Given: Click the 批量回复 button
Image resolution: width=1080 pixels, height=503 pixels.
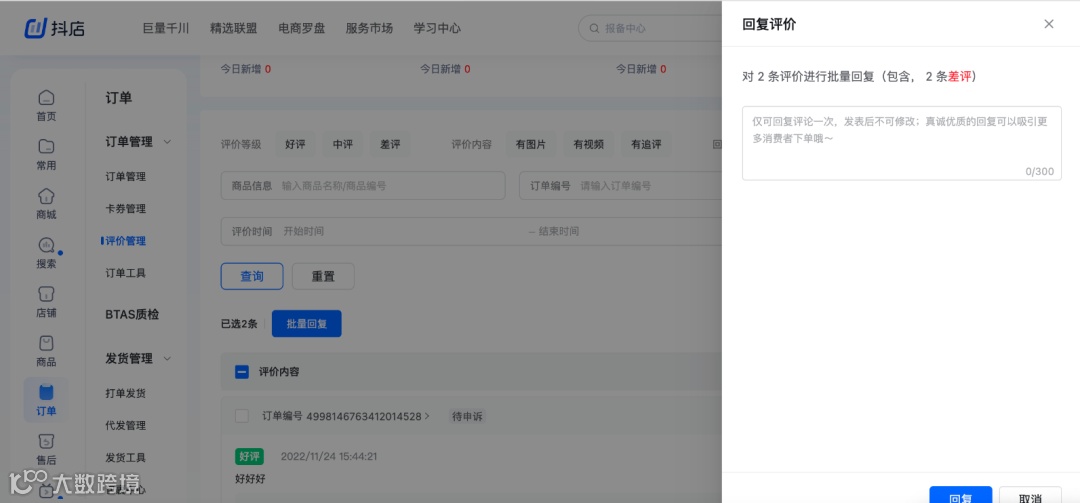Looking at the screenshot, I should click(307, 324).
